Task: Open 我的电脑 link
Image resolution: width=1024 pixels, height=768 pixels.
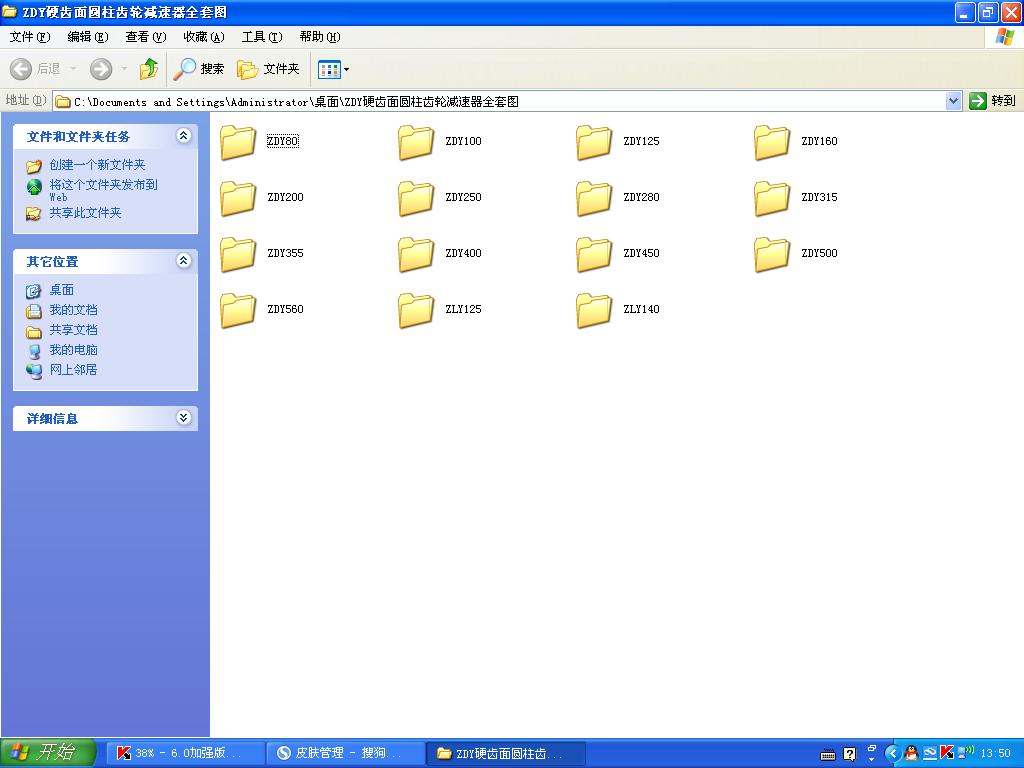Action: (x=73, y=350)
